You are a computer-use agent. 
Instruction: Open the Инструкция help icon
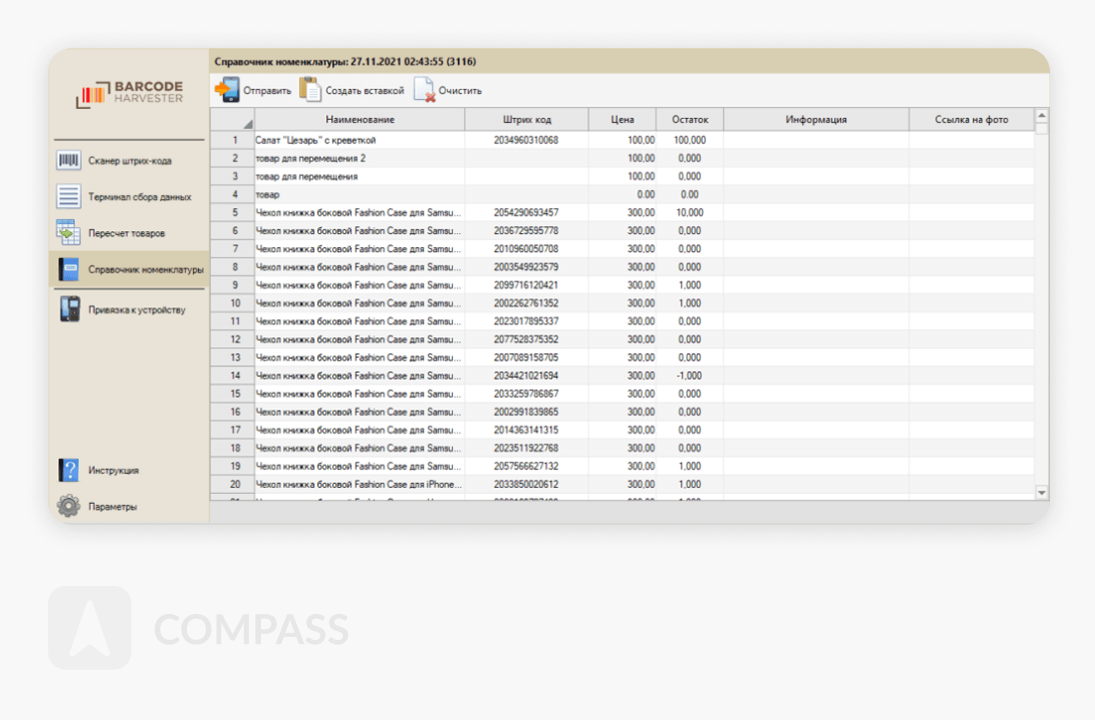point(68,470)
